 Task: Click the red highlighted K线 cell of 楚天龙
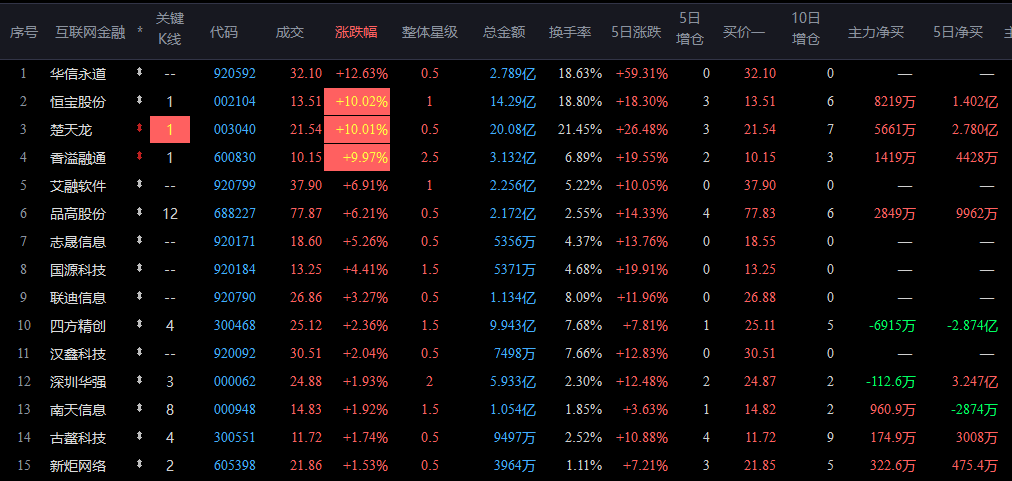pos(170,130)
